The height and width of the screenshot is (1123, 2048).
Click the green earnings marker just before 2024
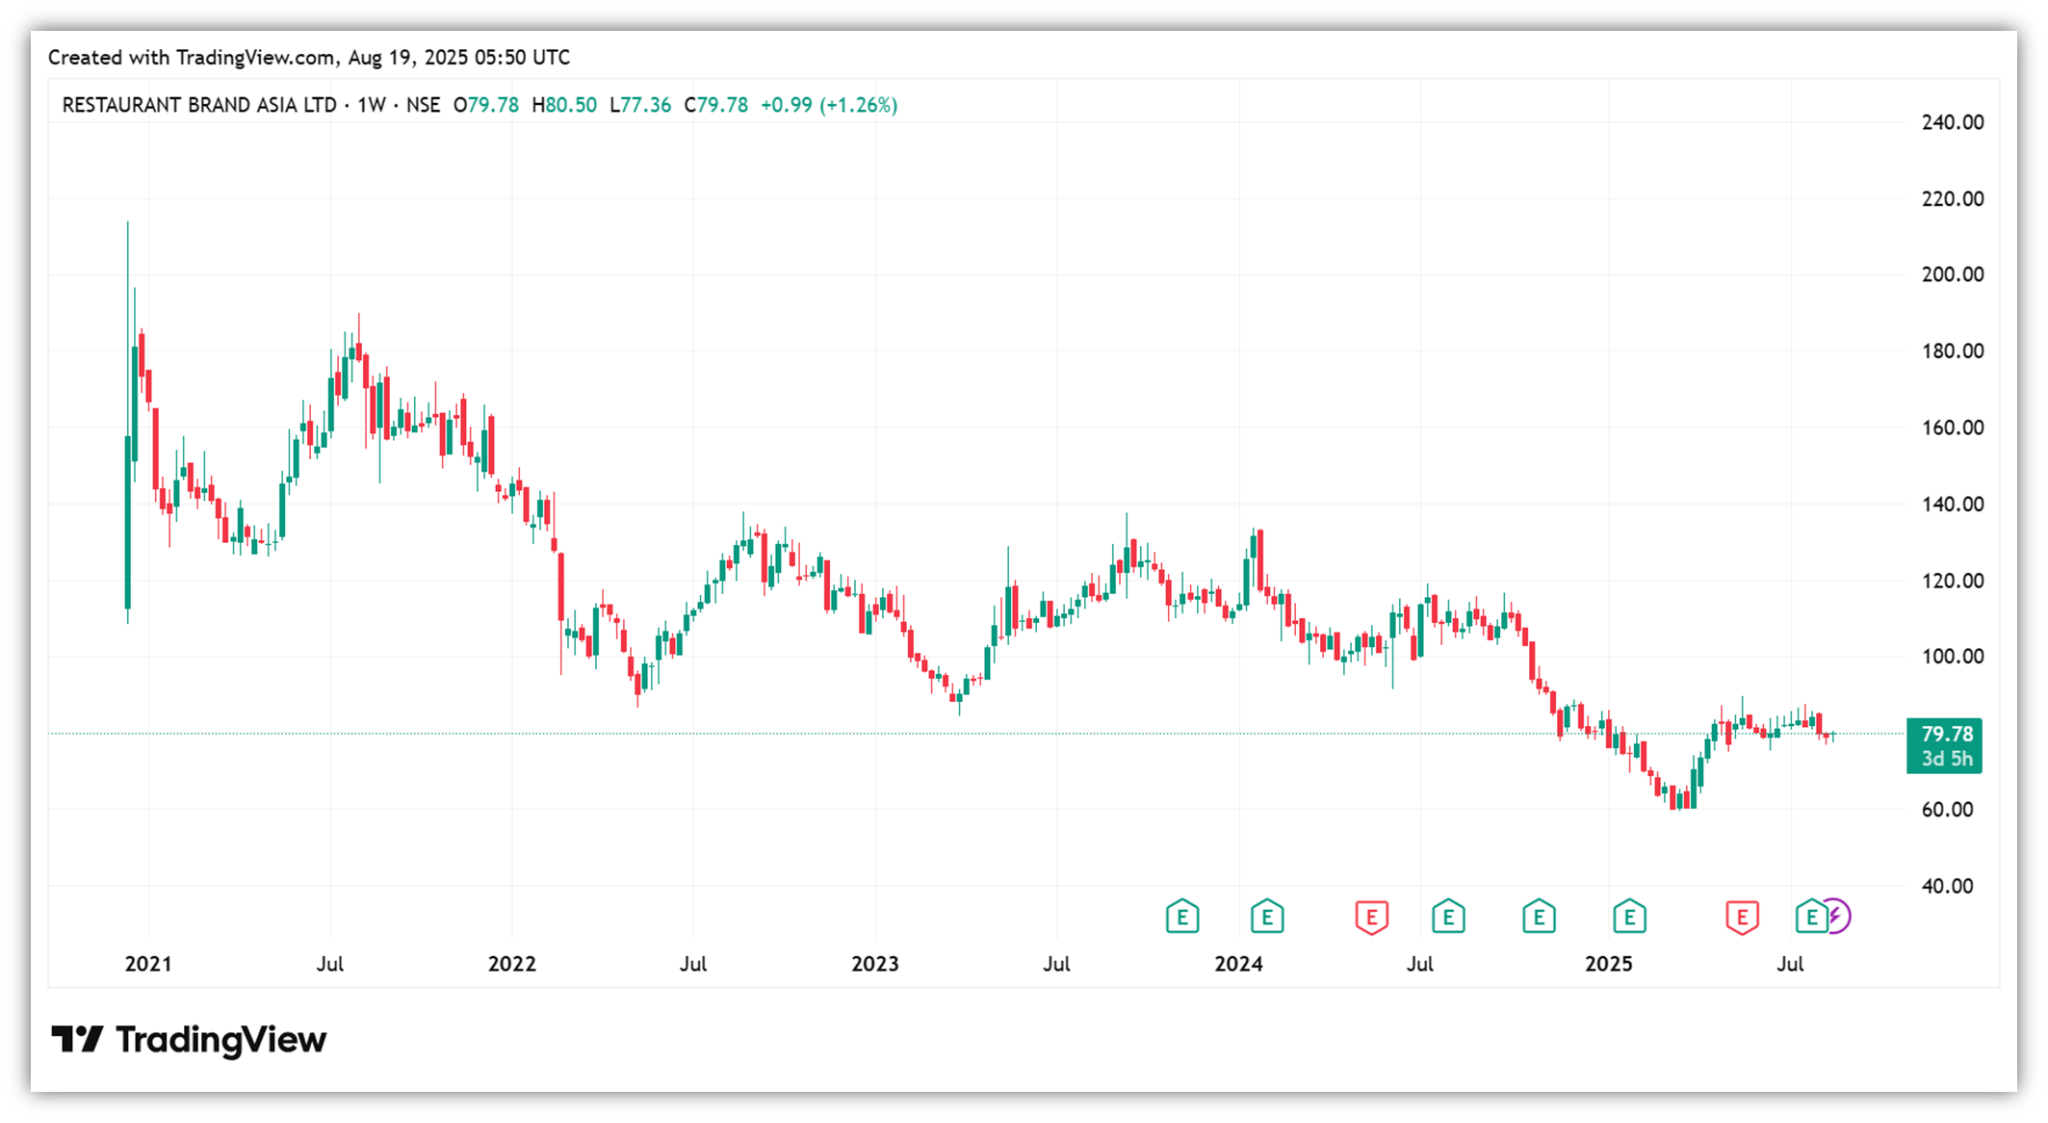pos(1182,916)
